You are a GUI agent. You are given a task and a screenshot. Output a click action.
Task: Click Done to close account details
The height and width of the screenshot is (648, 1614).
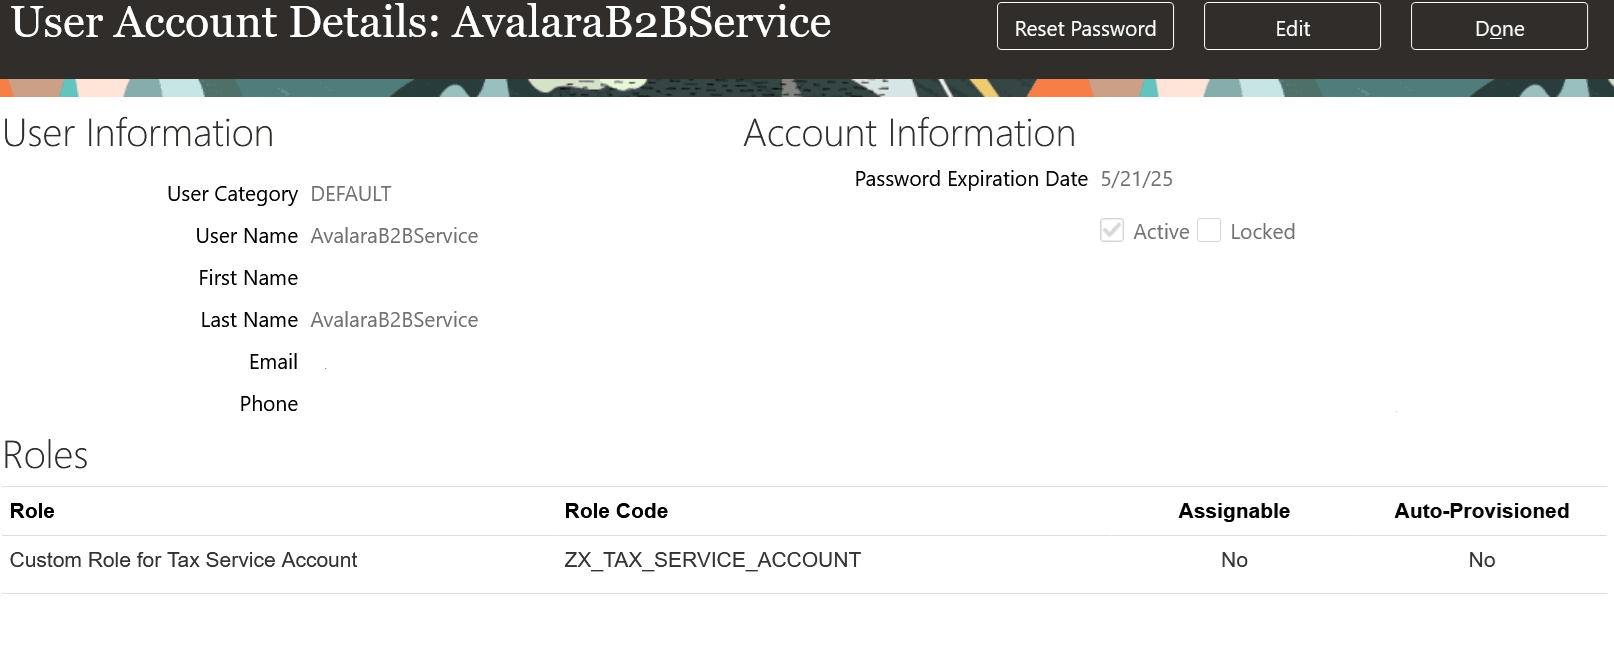1498,28
